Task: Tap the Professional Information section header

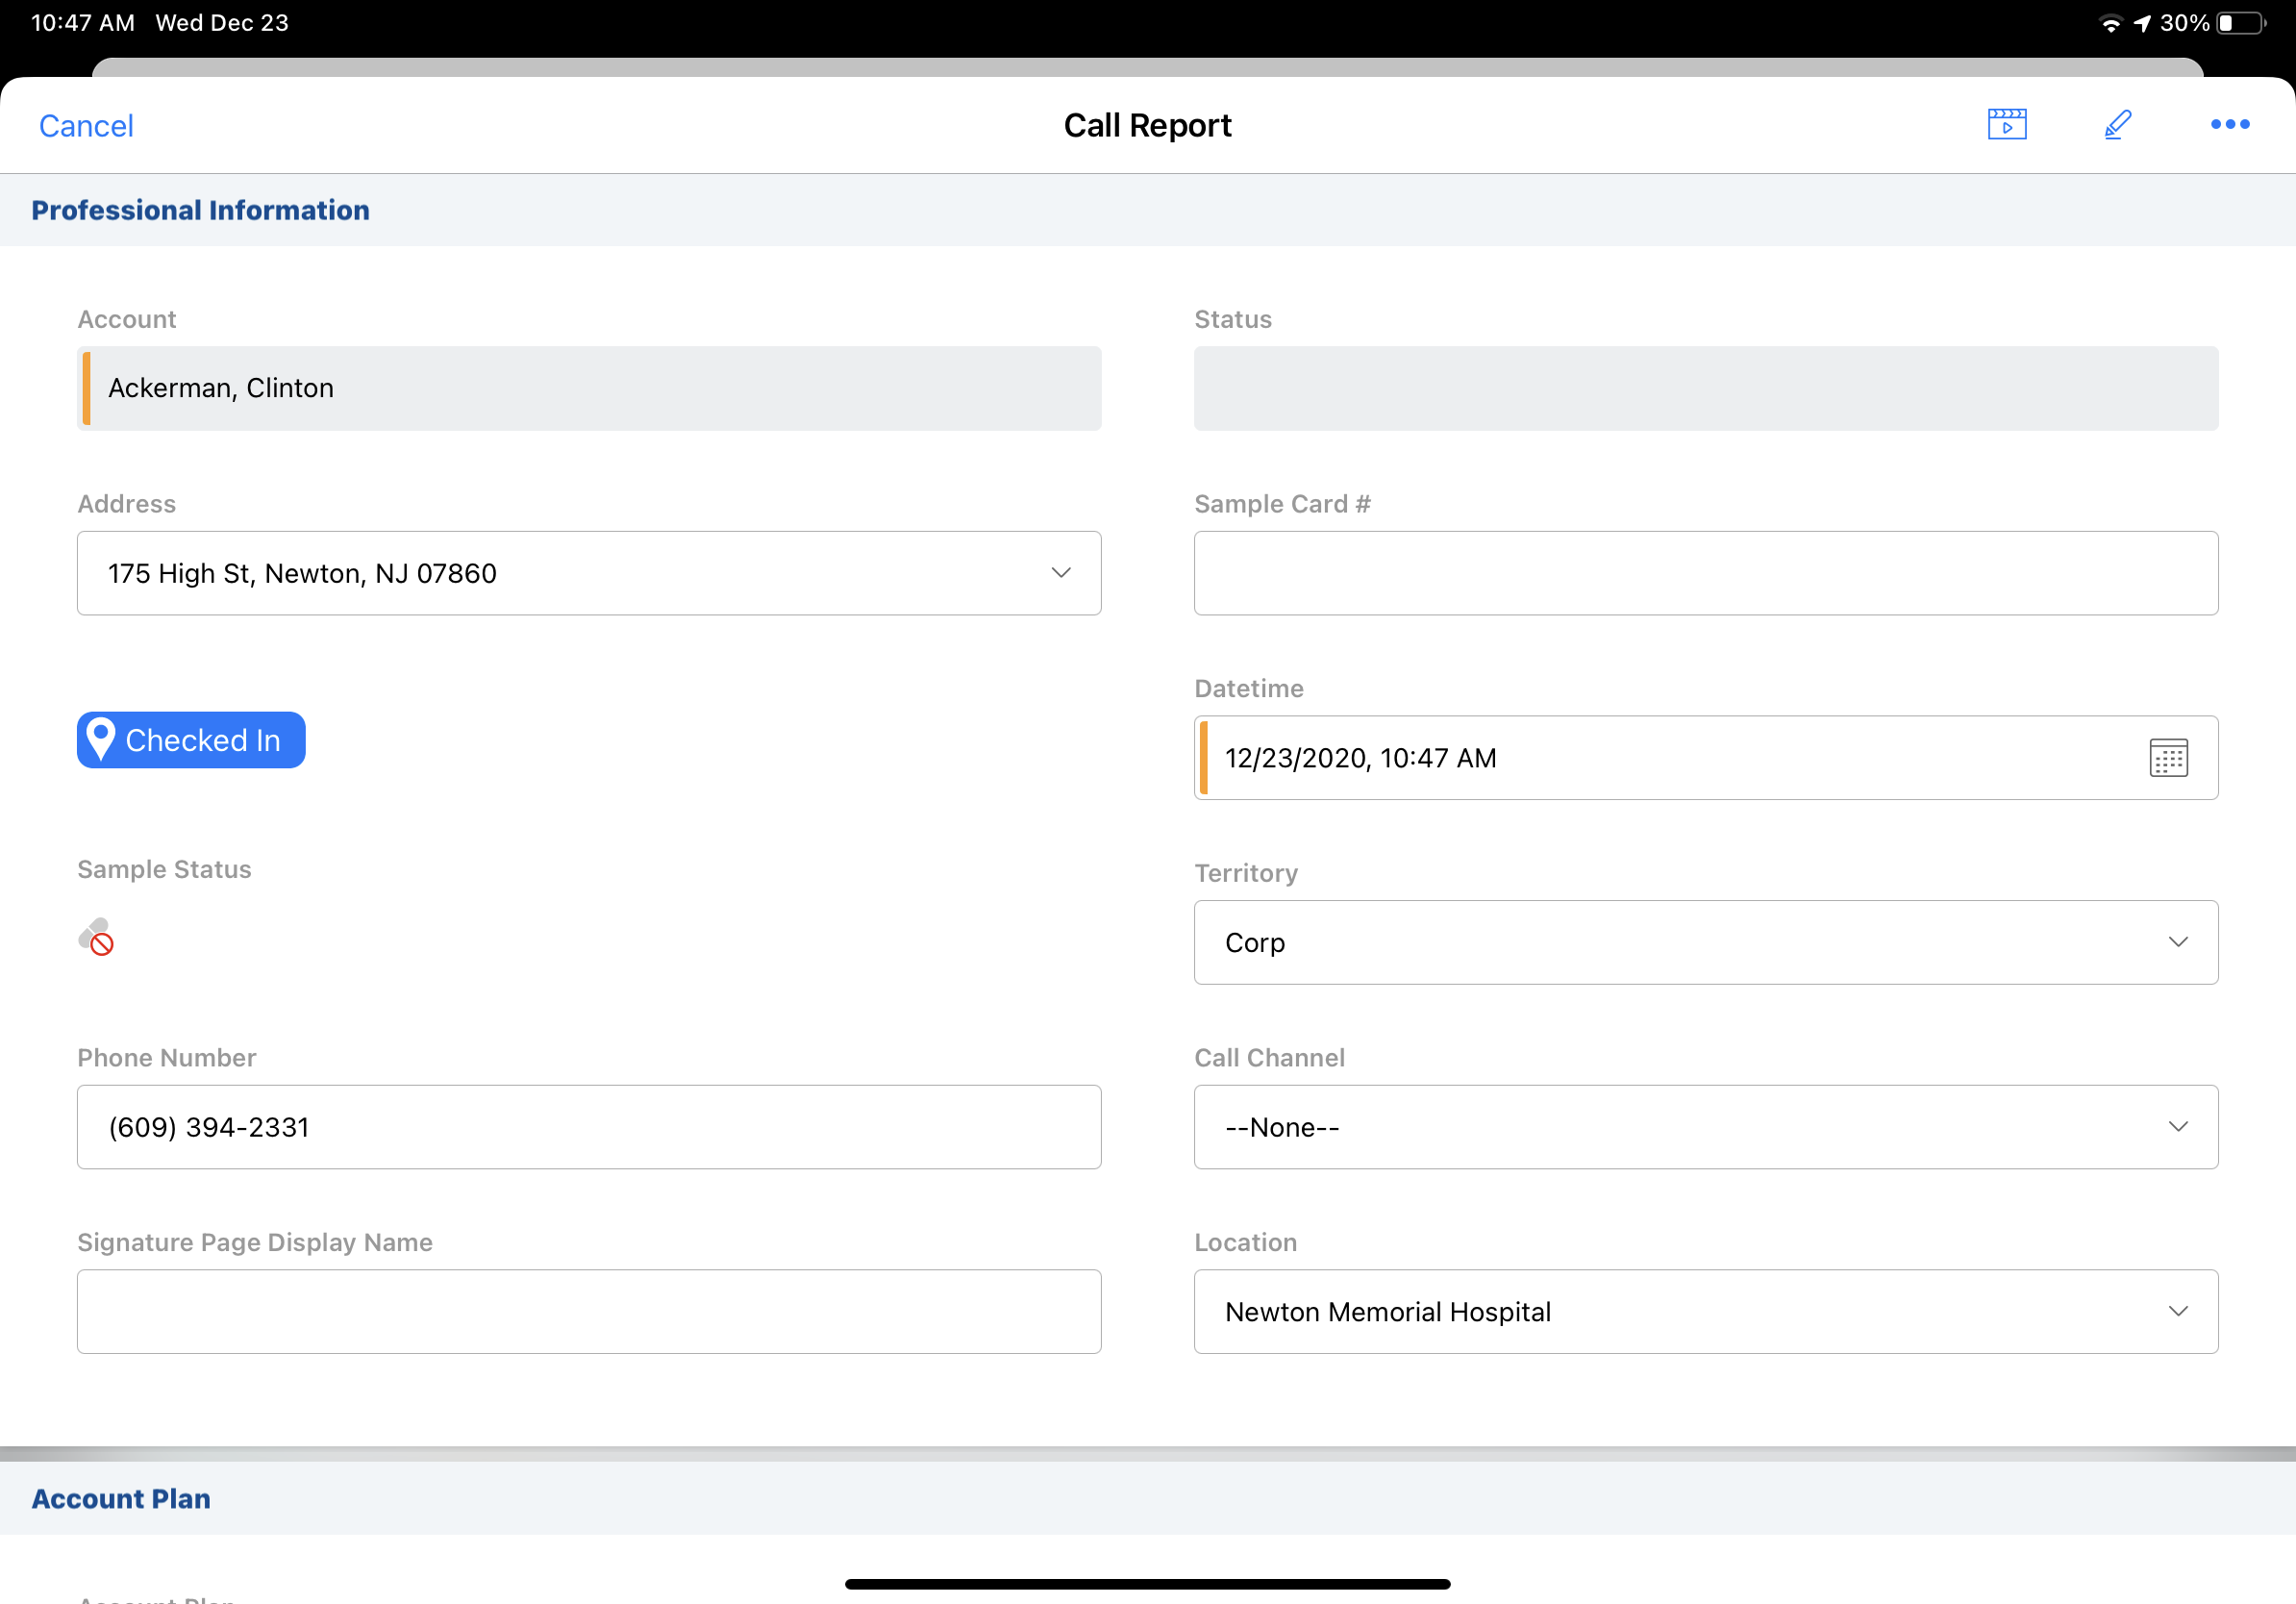Action: point(200,210)
